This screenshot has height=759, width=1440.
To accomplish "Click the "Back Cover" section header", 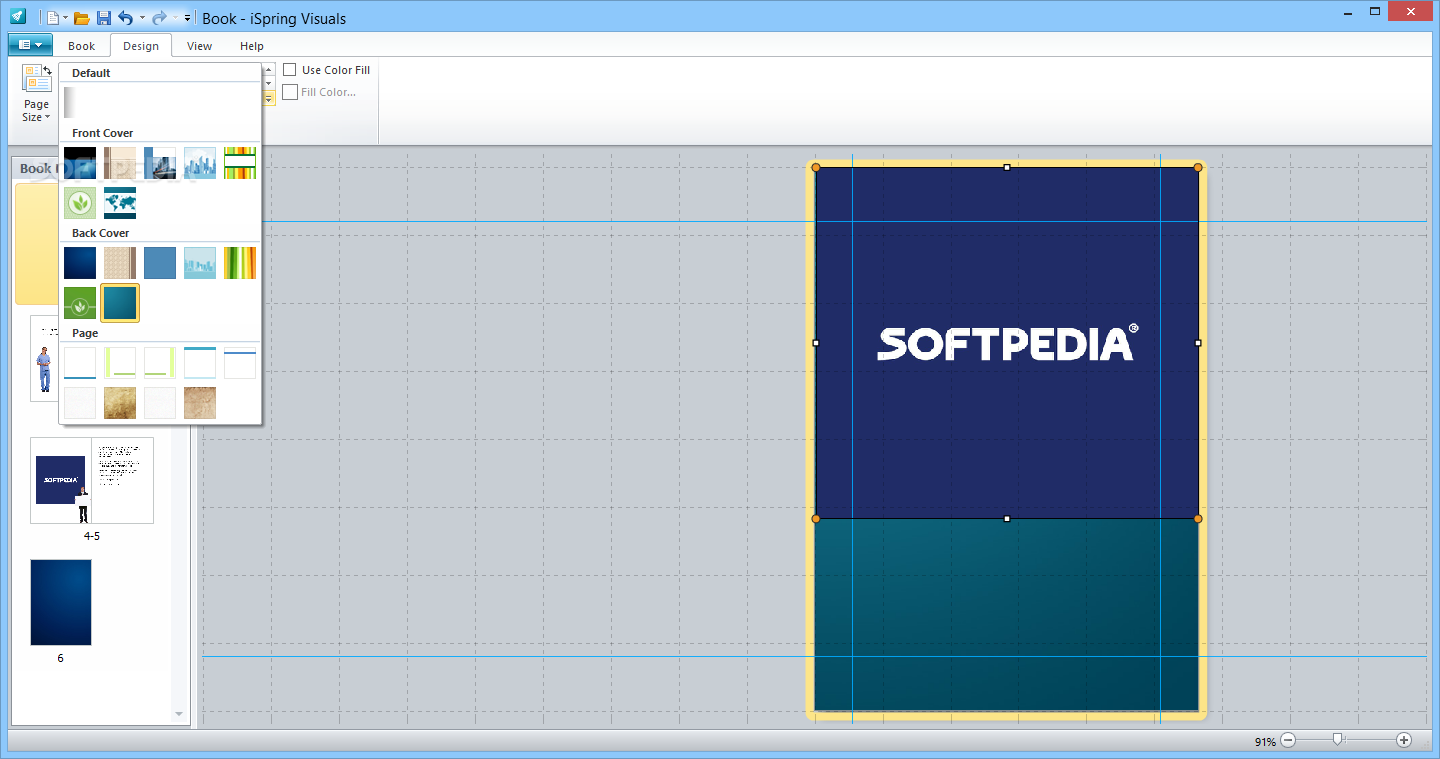I will [x=101, y=233].
